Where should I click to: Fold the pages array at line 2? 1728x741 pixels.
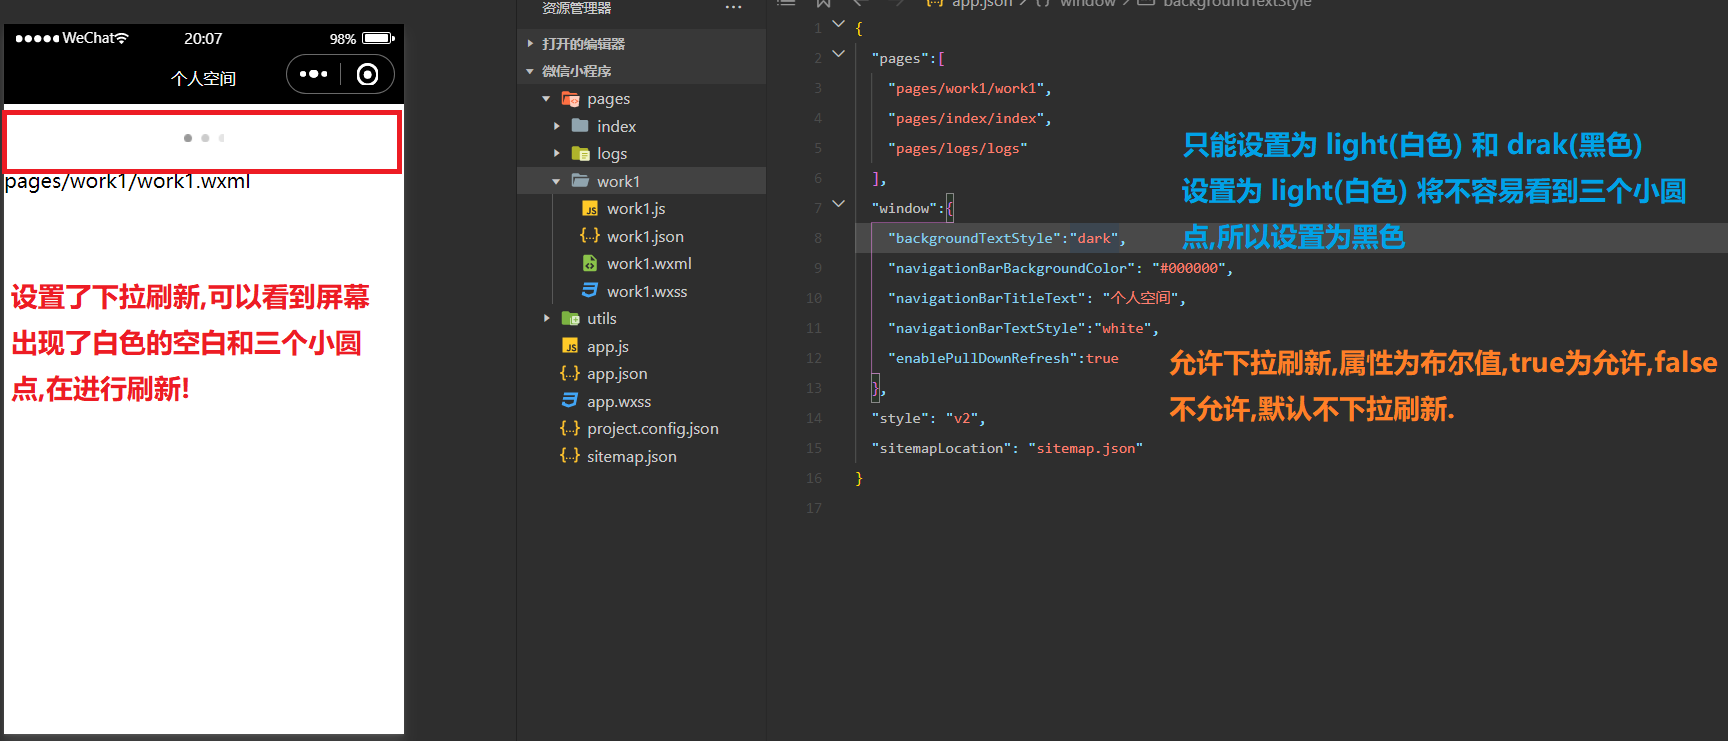point(839,54)
